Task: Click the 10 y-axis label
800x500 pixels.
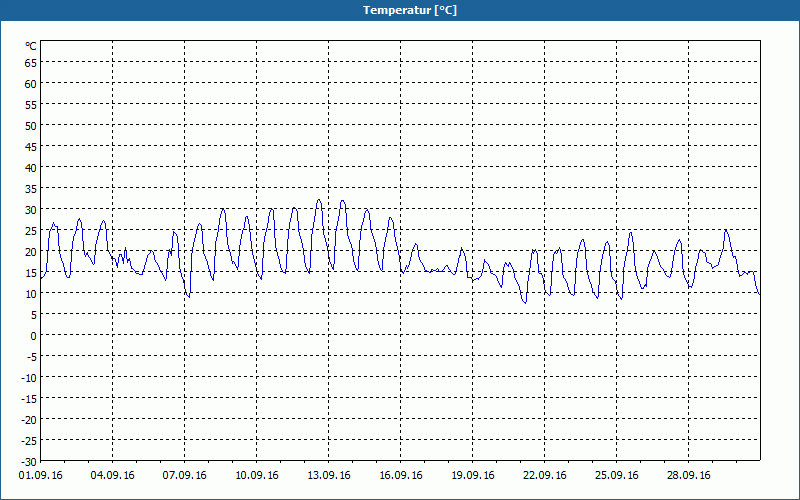Action: click(31, 293)
